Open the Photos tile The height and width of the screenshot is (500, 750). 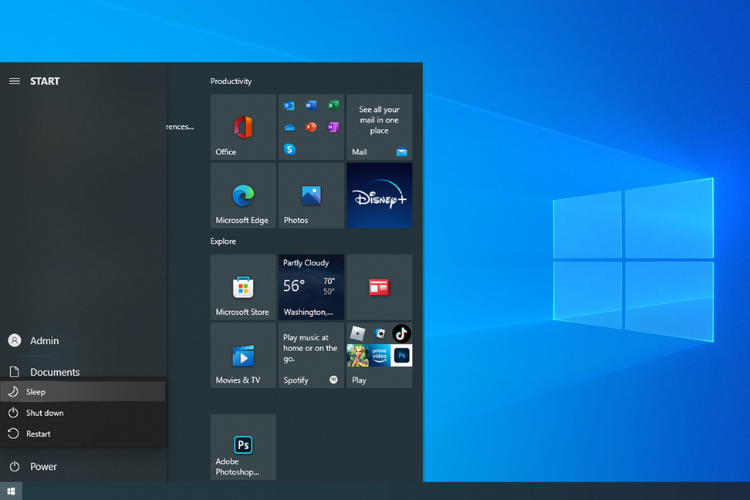[x=311, y=195]
